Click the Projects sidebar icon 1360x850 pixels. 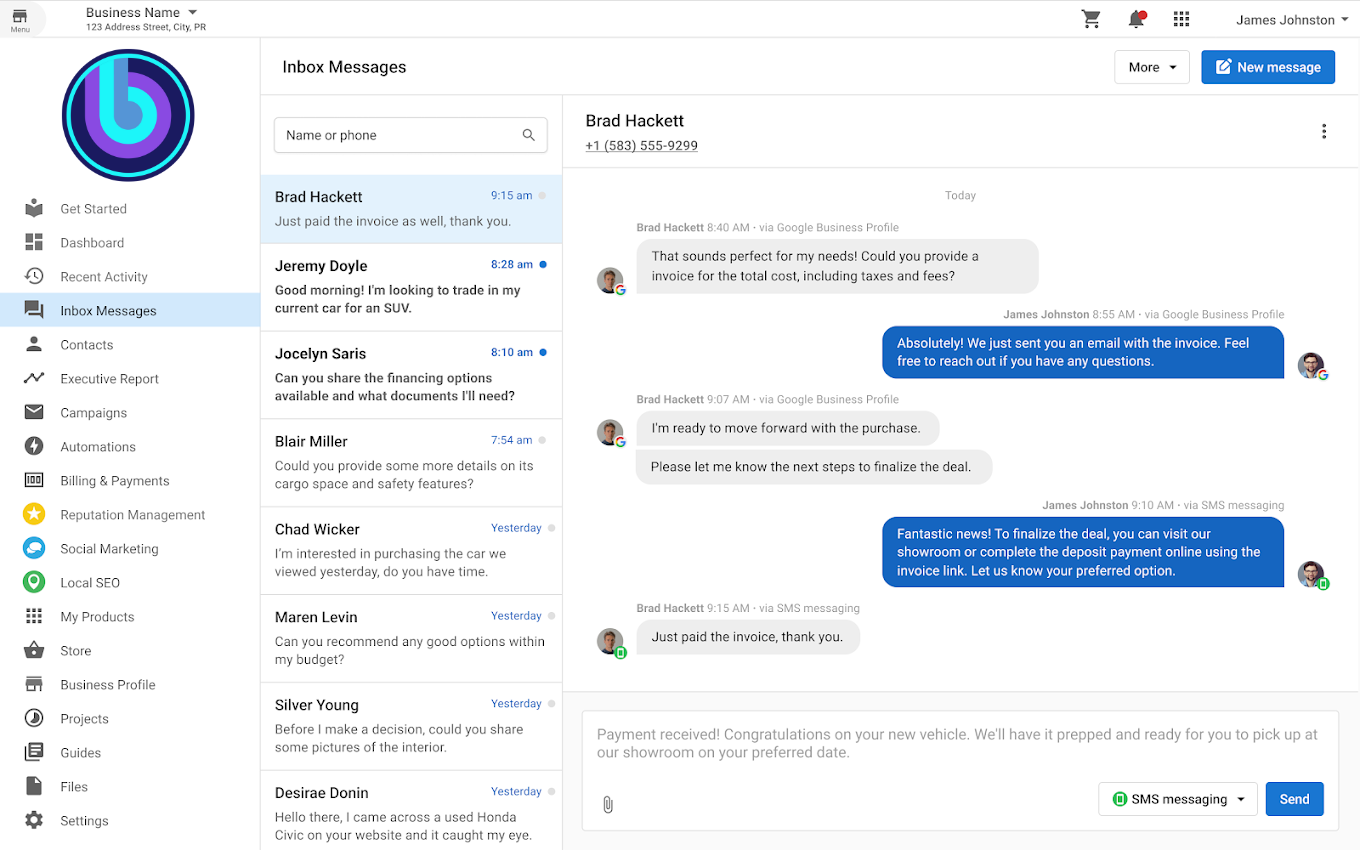click(x=34, y=719)
